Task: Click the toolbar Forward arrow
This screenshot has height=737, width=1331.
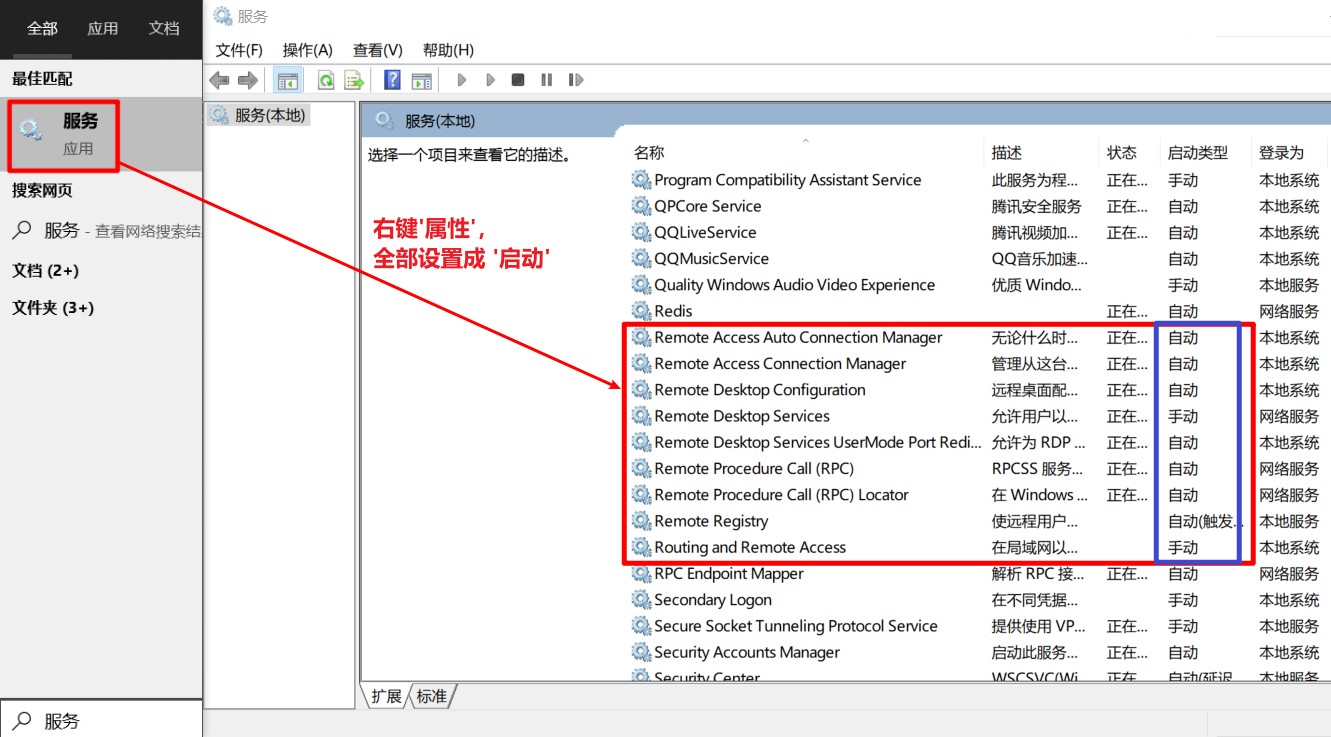Action: [248, 80]
